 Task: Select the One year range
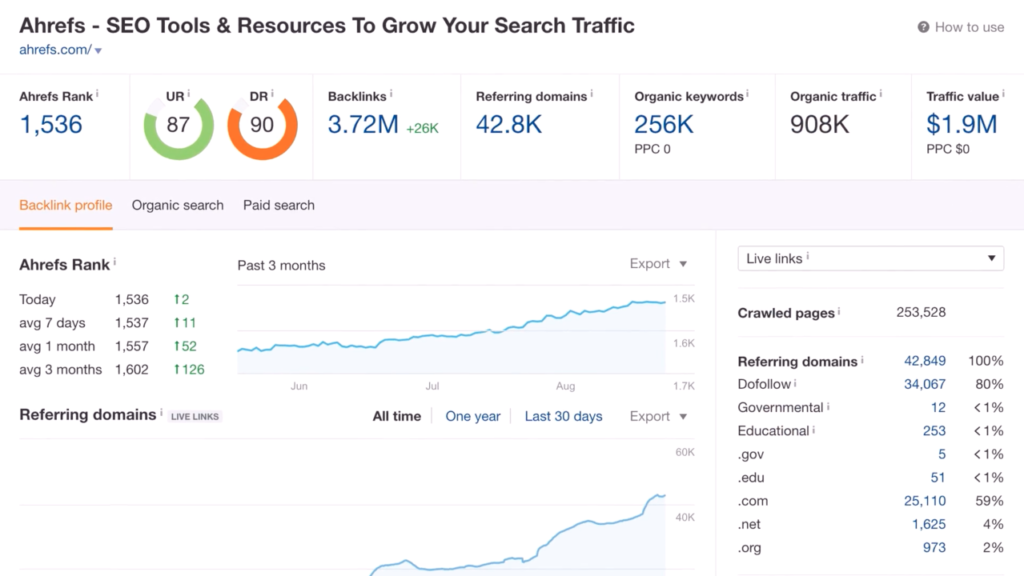click(x=473, y=417)
